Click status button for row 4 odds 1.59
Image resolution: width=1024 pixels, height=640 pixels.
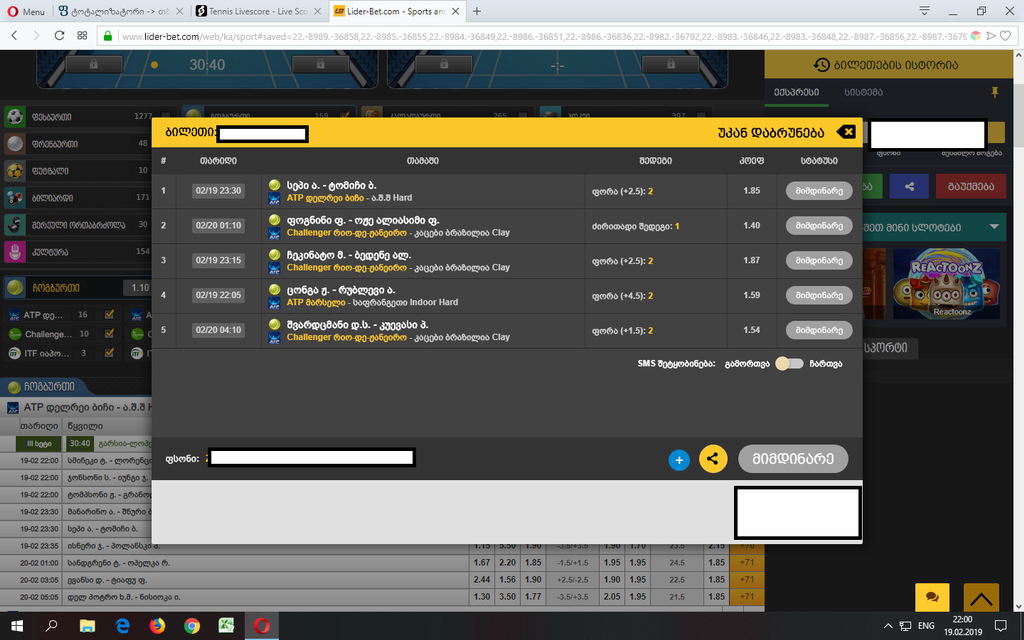point(819,295)
